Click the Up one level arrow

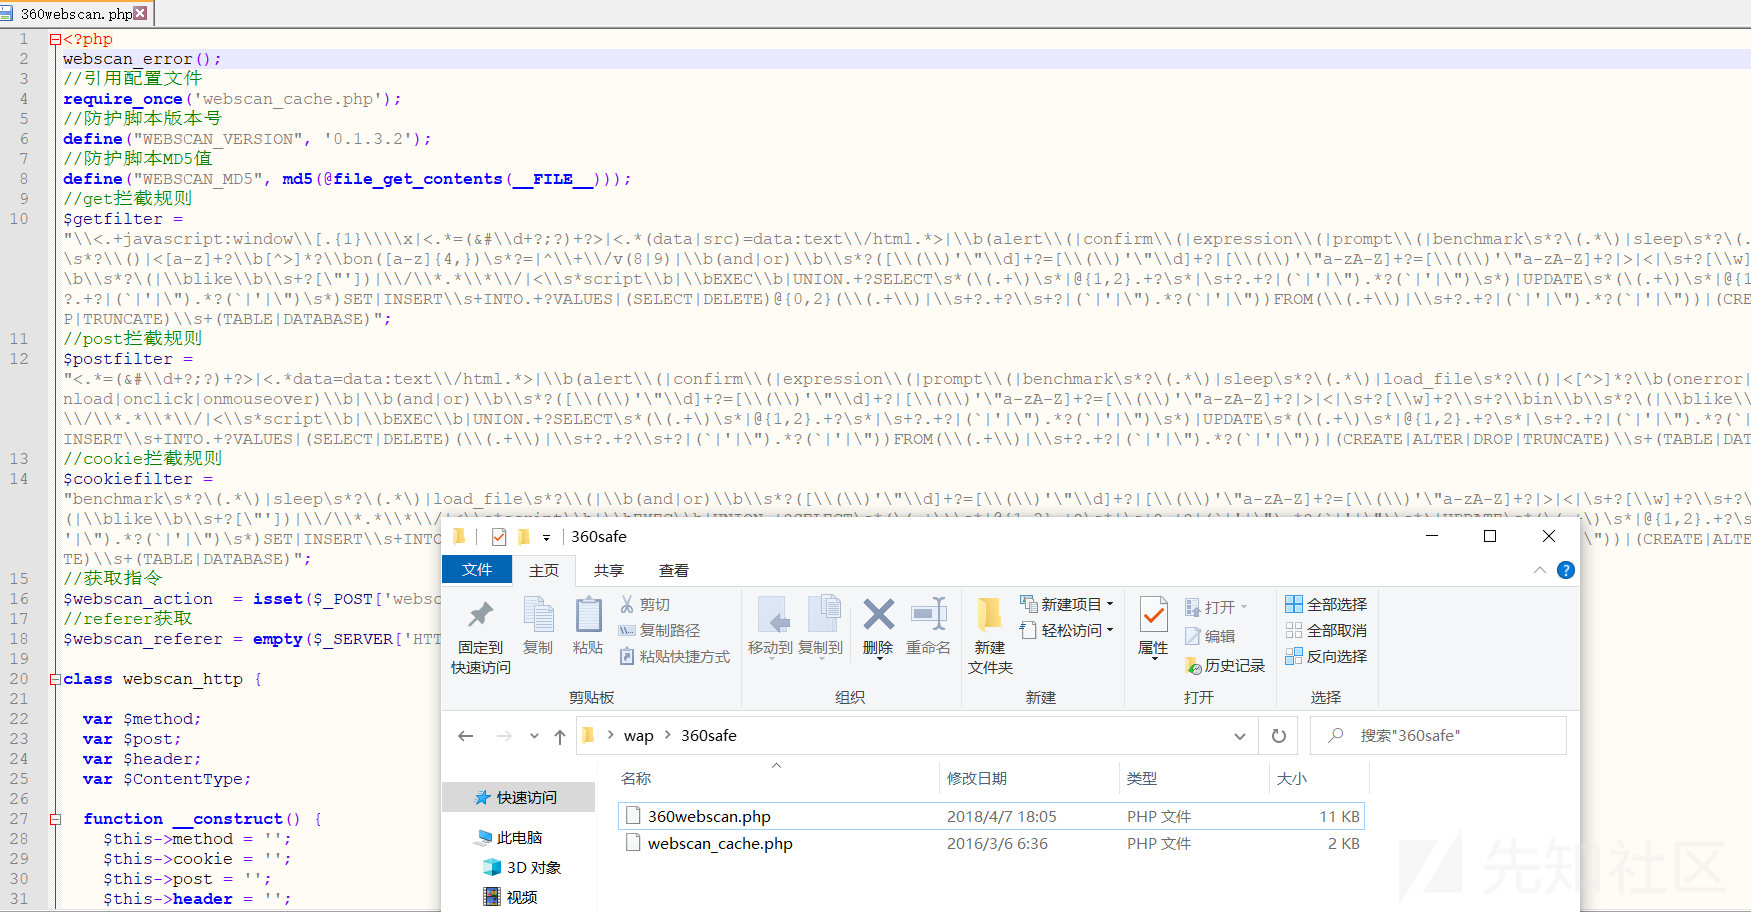tap(560, 736)
